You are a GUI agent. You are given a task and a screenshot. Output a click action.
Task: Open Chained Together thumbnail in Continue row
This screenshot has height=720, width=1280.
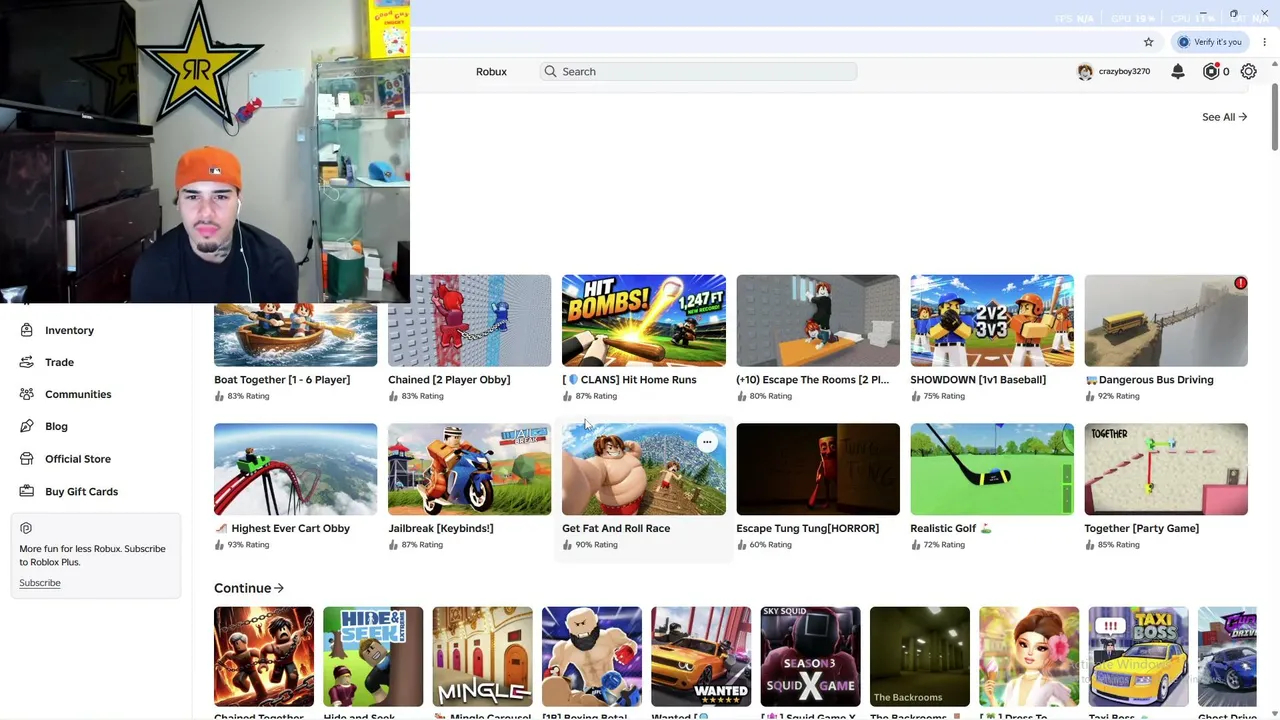[264, 656]
